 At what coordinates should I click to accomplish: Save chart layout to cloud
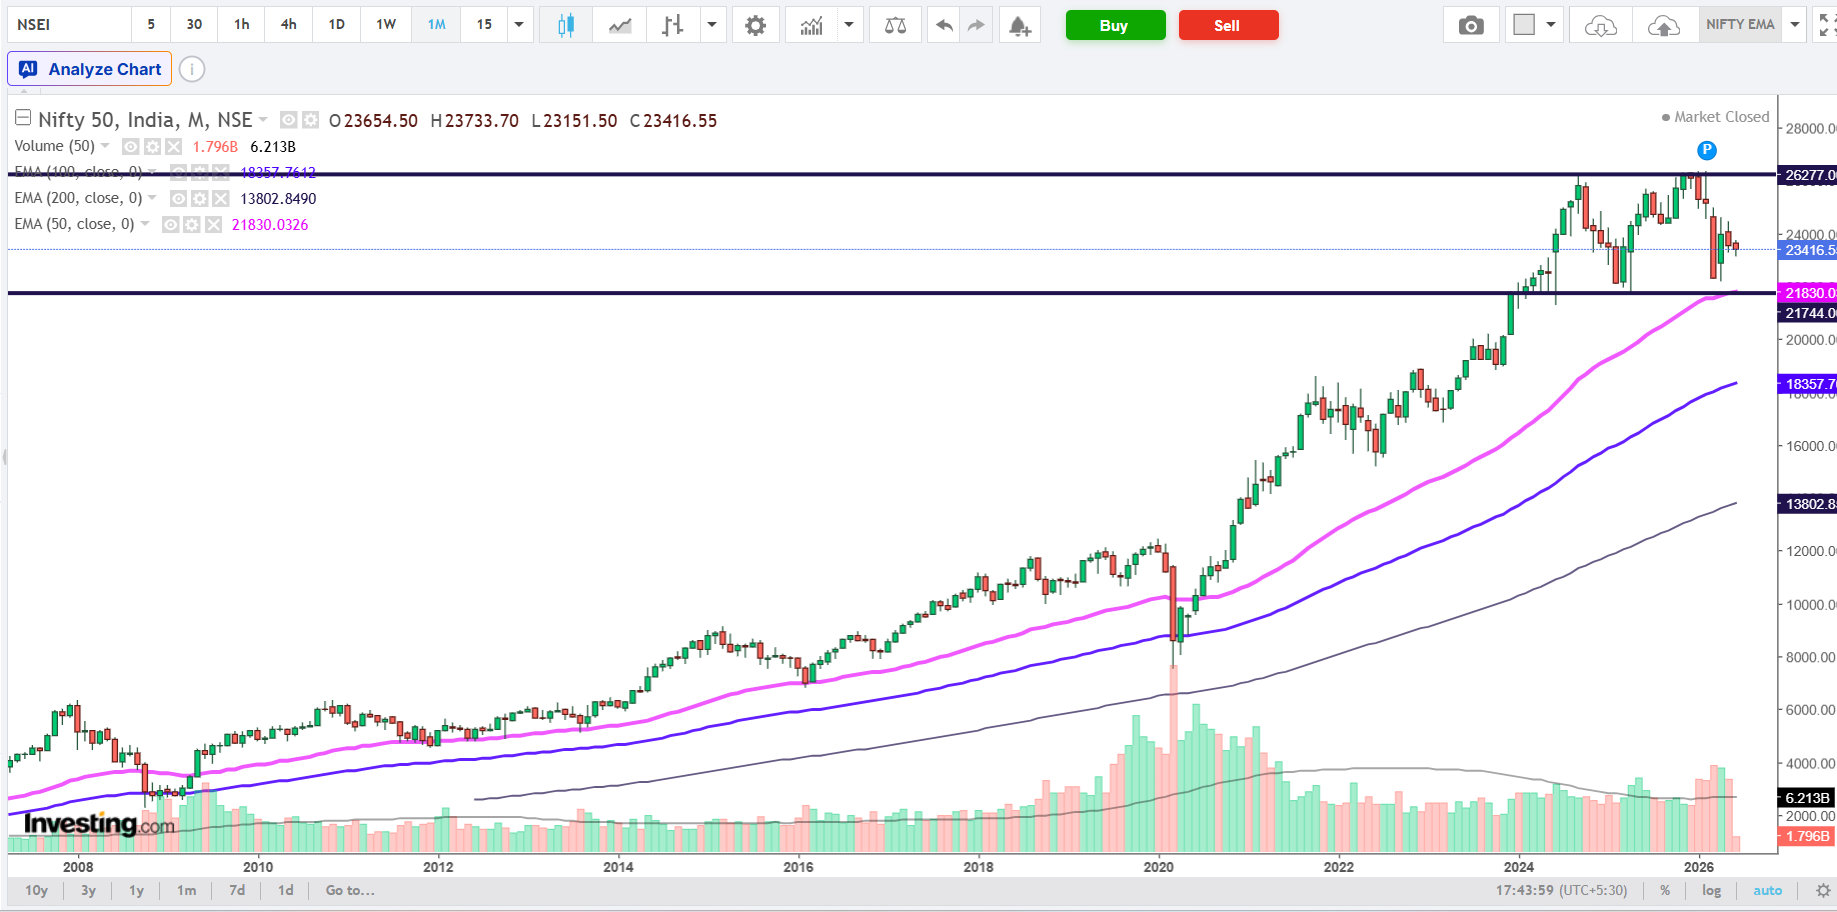click(x=1664, y=25)
